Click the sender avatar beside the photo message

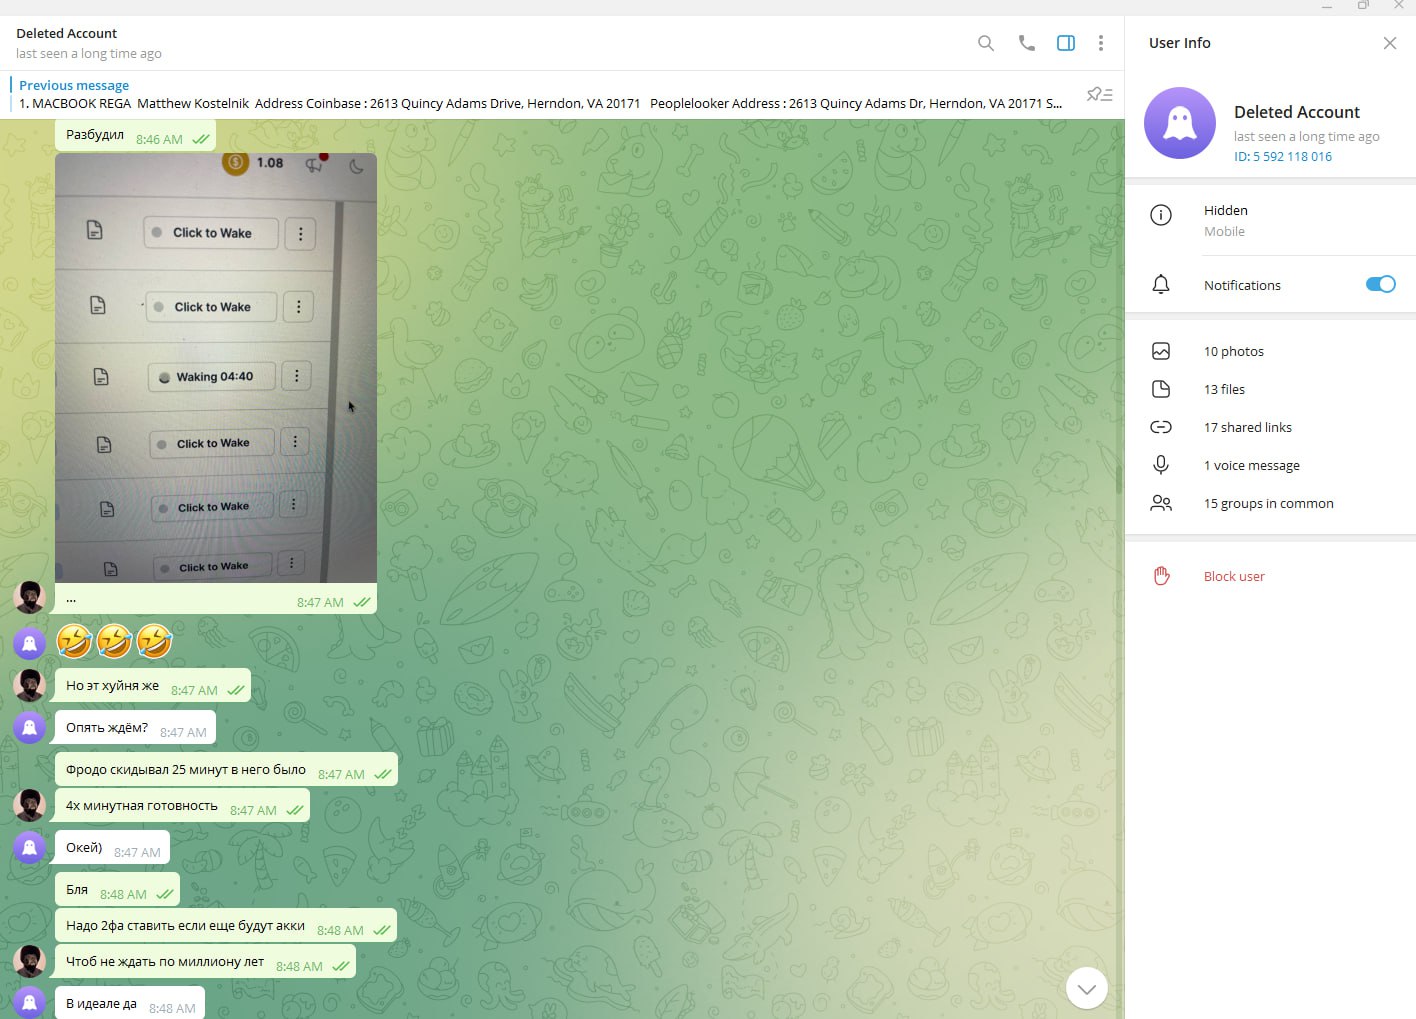[30, 597]
